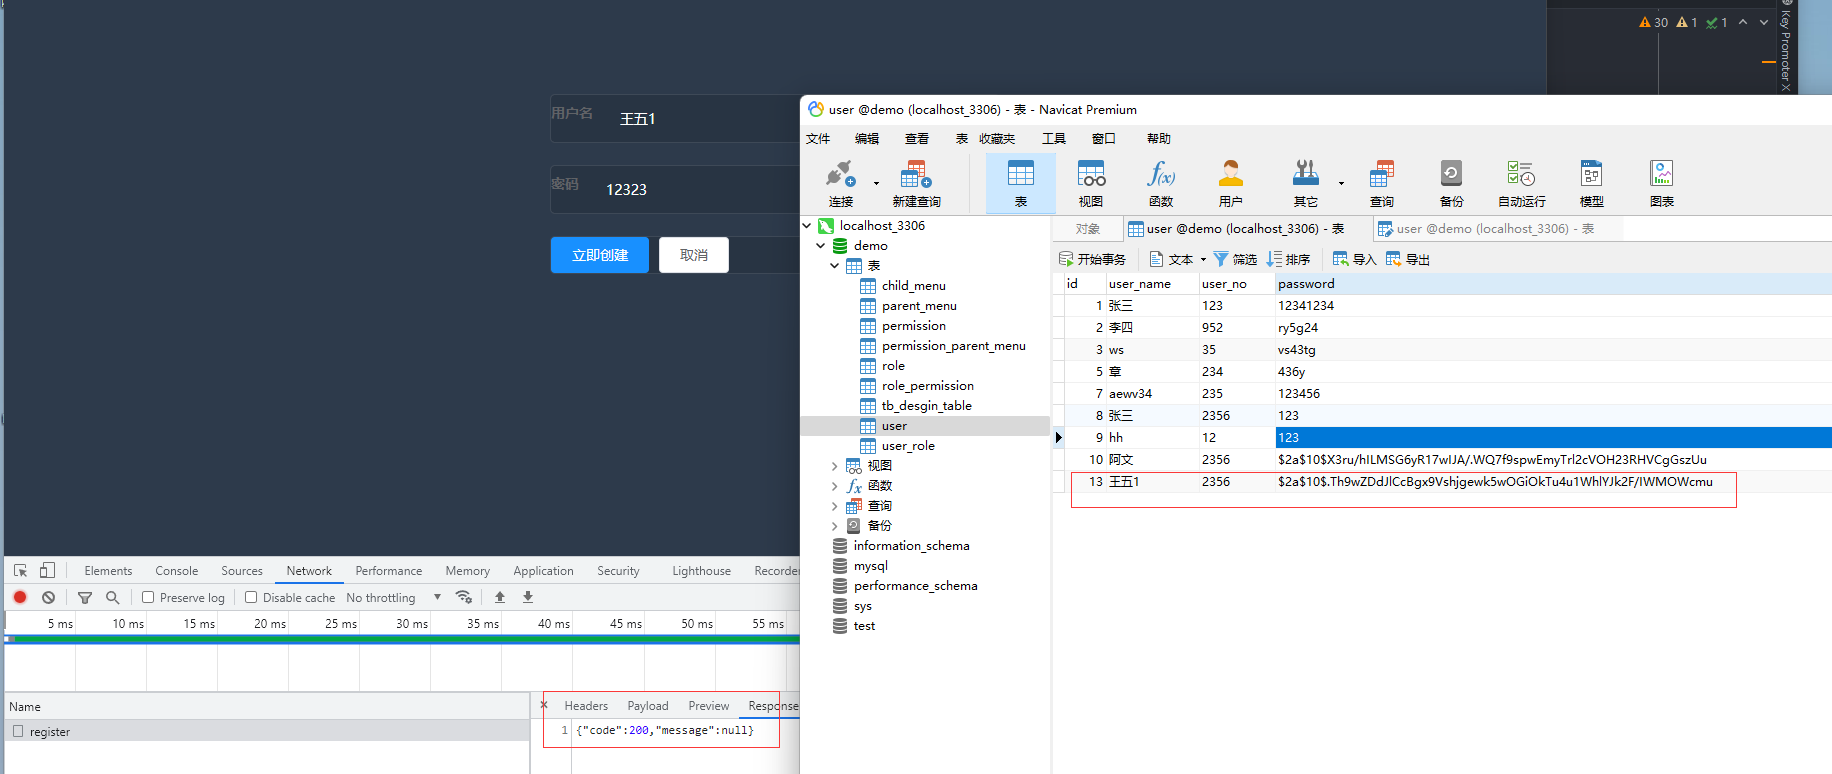This screenshot has width=1832, height=774.
Task: Select the information_schema database
Action: pos(911,546)
